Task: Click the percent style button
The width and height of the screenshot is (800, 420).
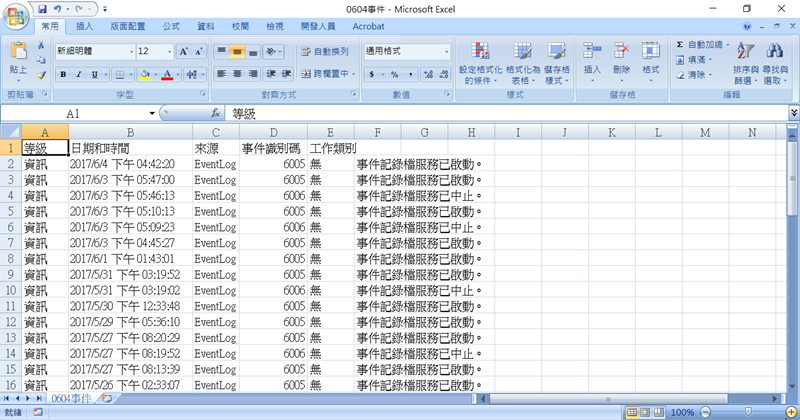Action: (394, 75)
